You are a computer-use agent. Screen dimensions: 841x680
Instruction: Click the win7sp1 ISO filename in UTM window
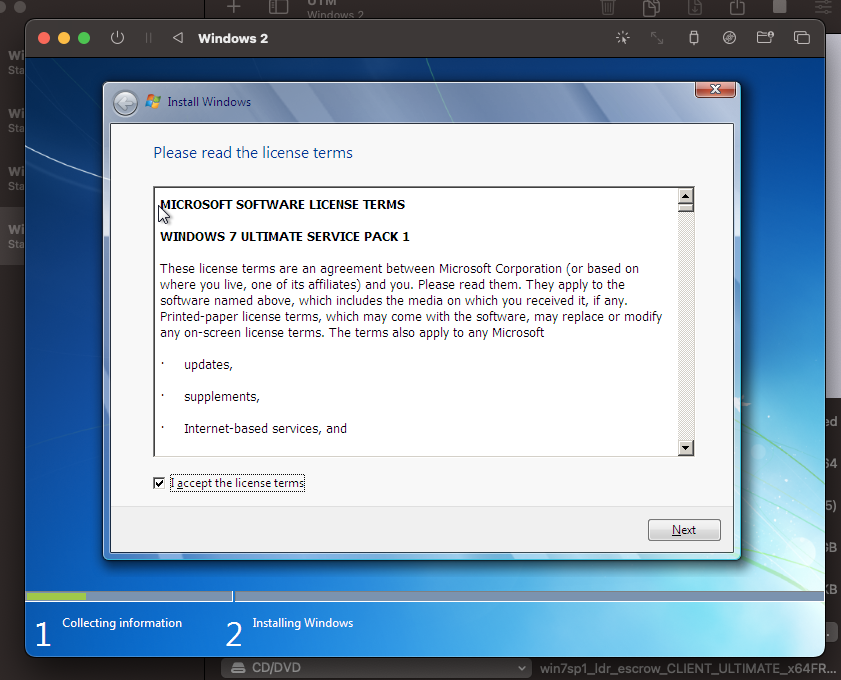pyautogui.click(x=688, y=669)
